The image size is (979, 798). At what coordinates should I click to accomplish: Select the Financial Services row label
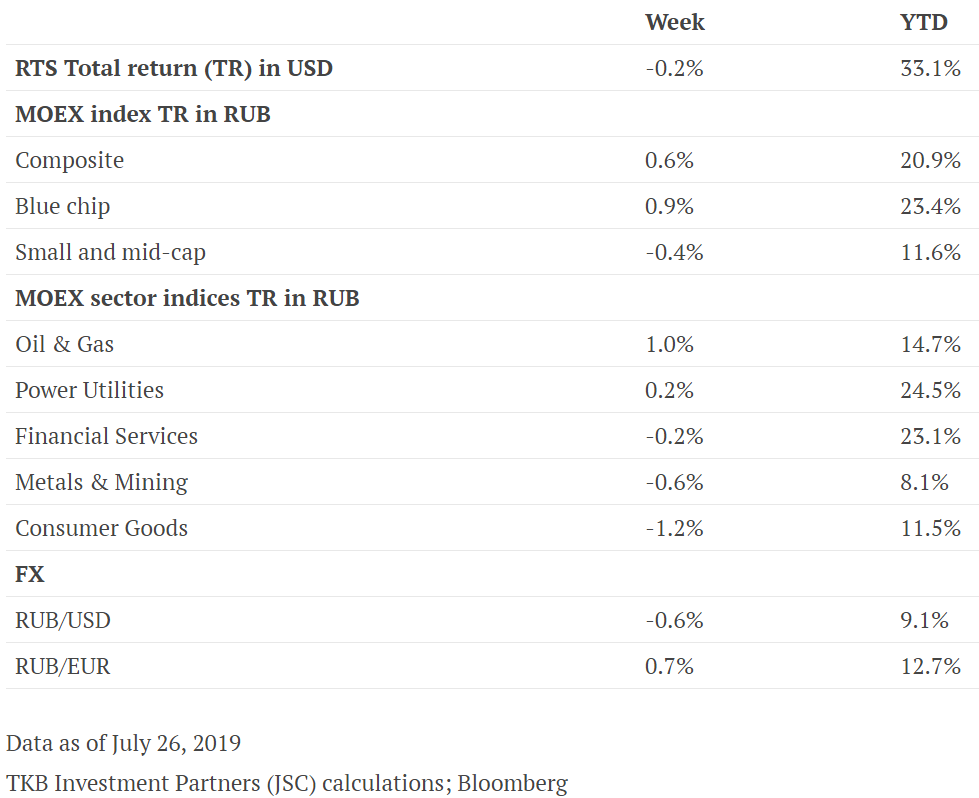coord(107,436)
